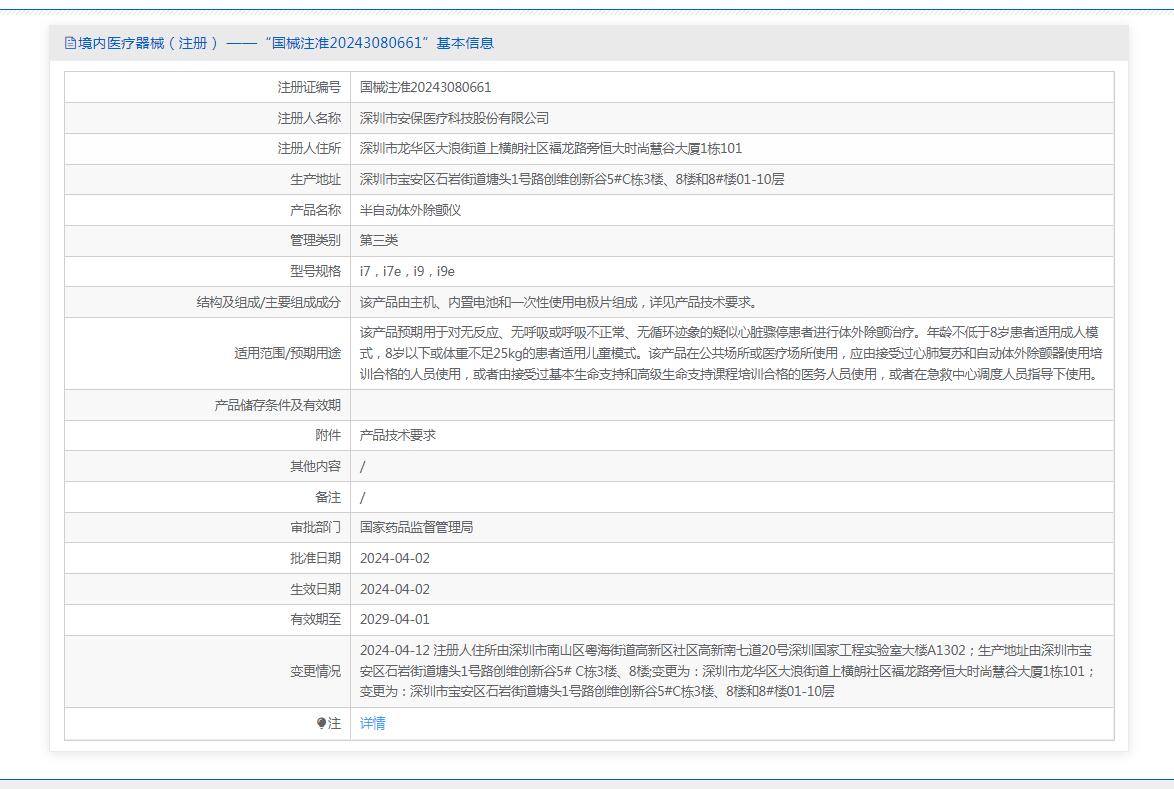Click the registration number value 国械注准20243080661
This screenshot has width=1174, height=789.
point(426,87)
